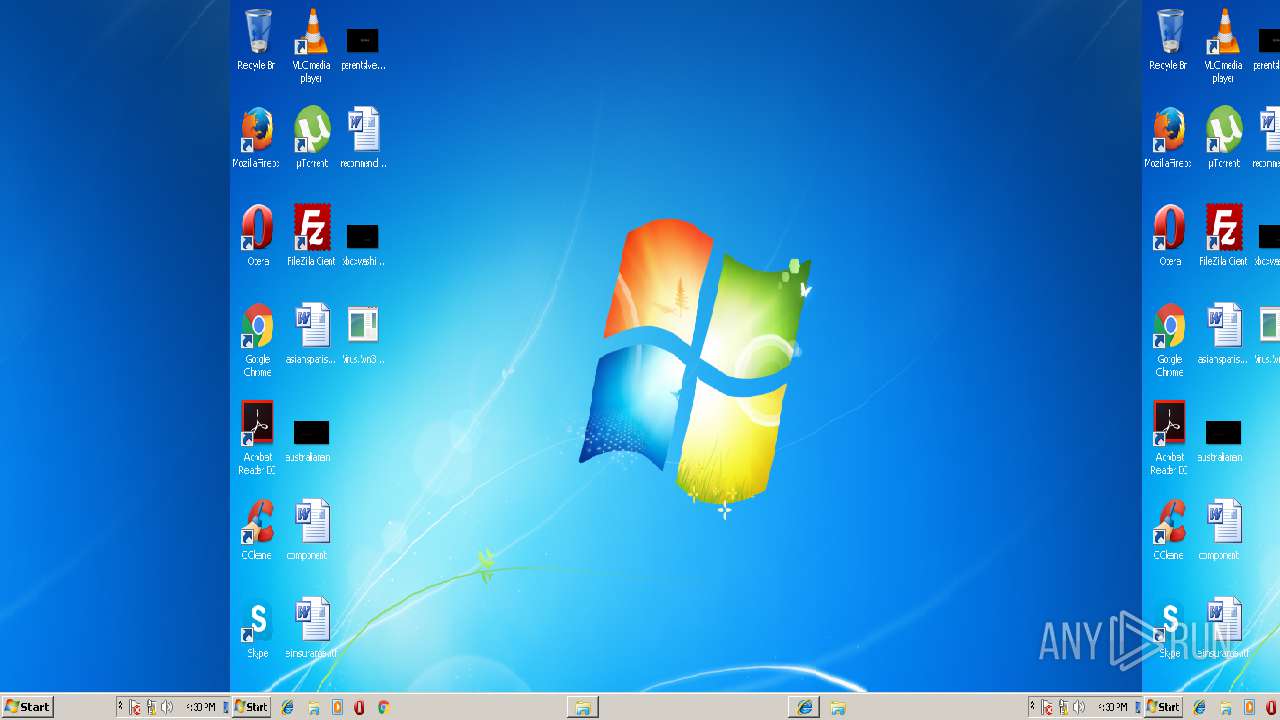Image resolution: width=1280 pixels, height=720 pixels.
Task: Open the wide folder taskbar button
Action: pos(583,707)
